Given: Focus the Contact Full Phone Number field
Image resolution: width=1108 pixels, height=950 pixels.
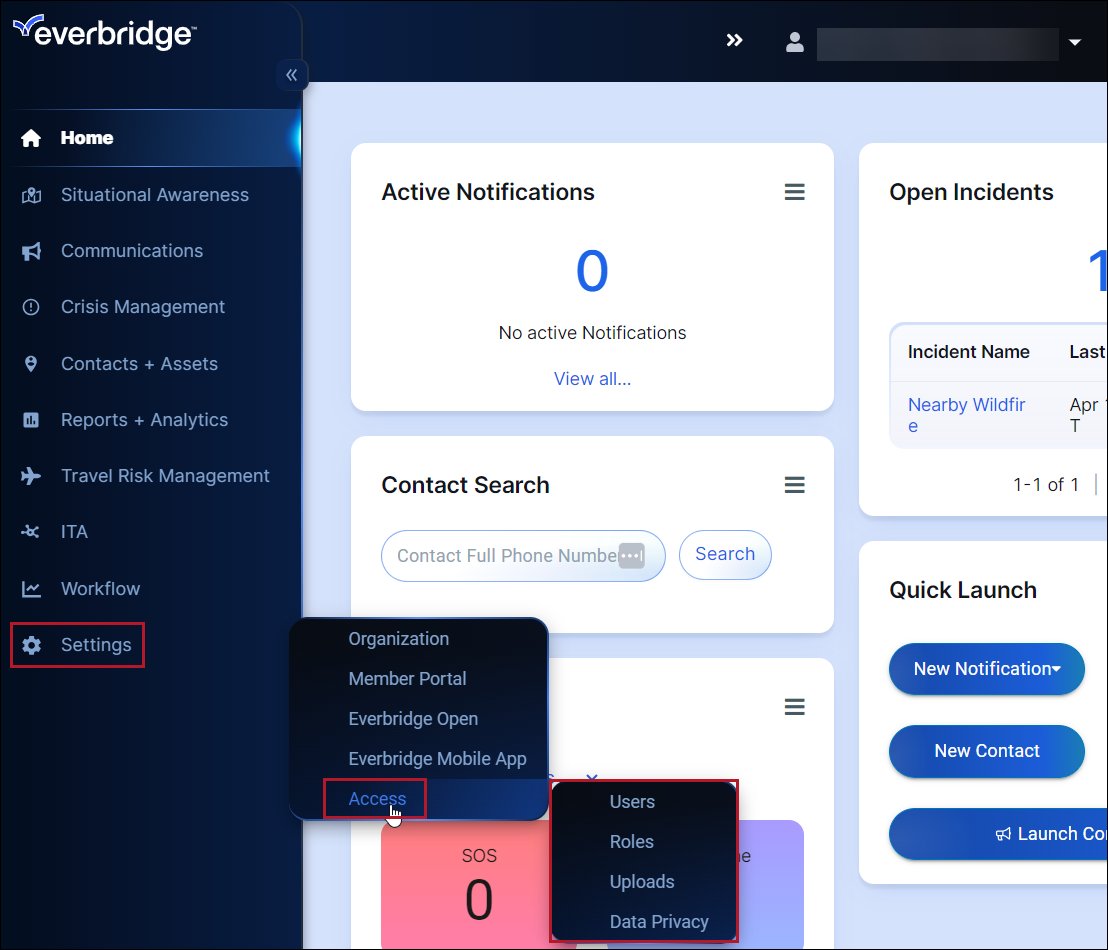Looking at the screenshot, I should click(x=523, y=556).
